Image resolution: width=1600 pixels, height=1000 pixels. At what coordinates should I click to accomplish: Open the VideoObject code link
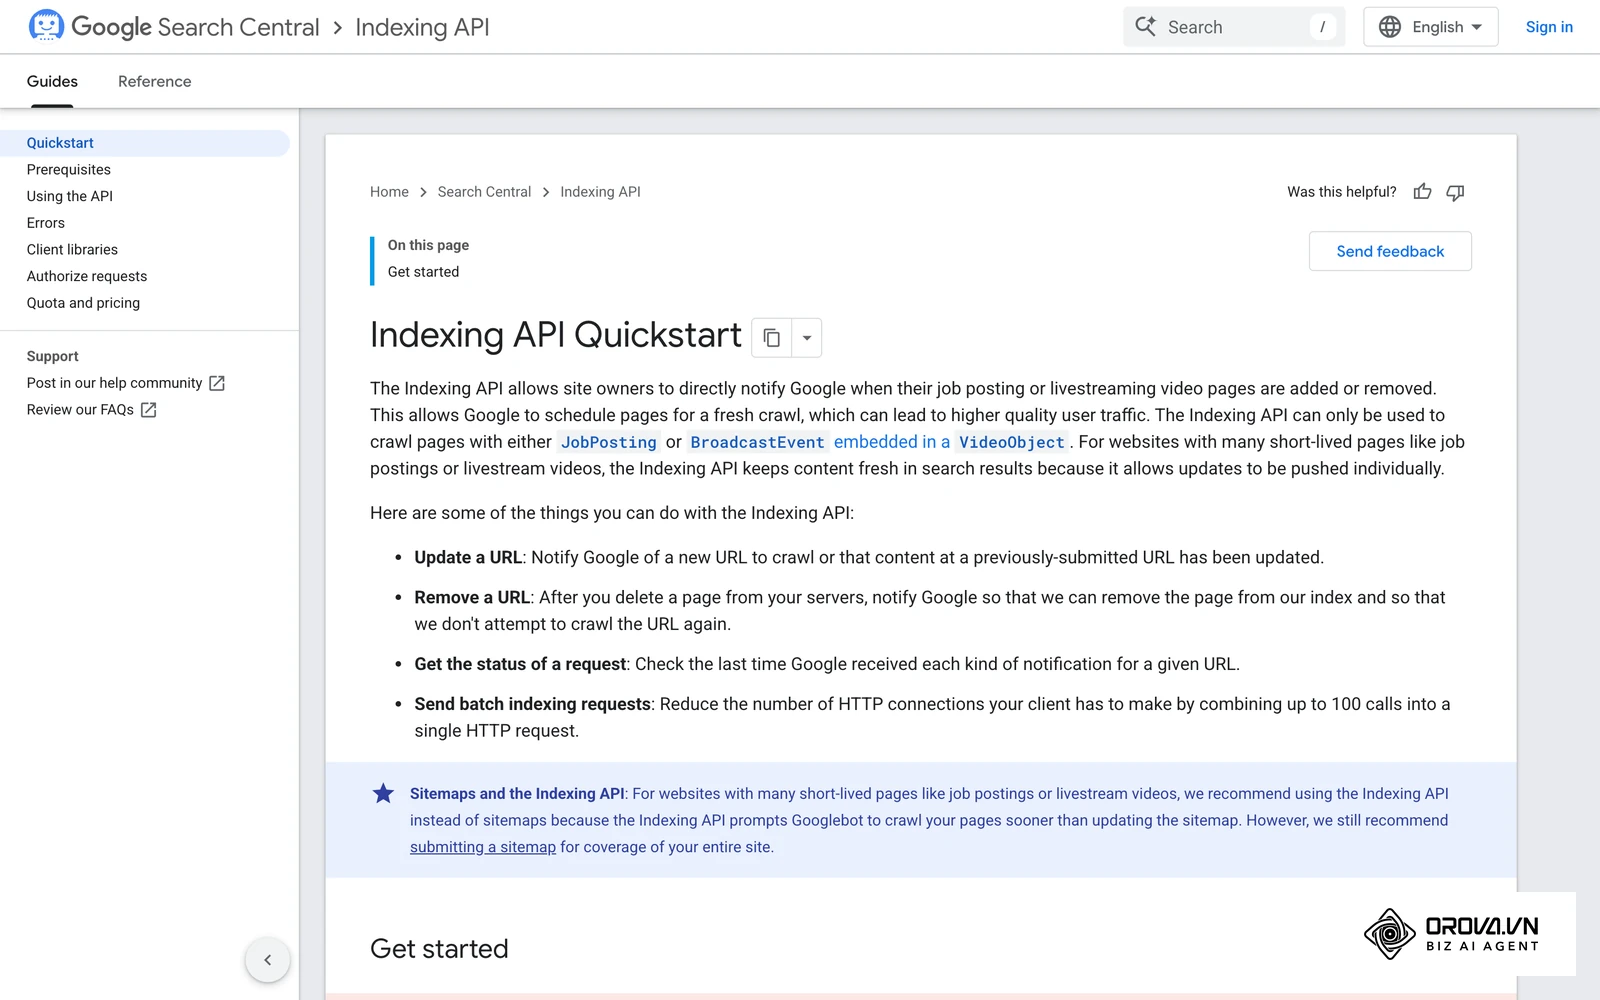[x=1011, y=442]
